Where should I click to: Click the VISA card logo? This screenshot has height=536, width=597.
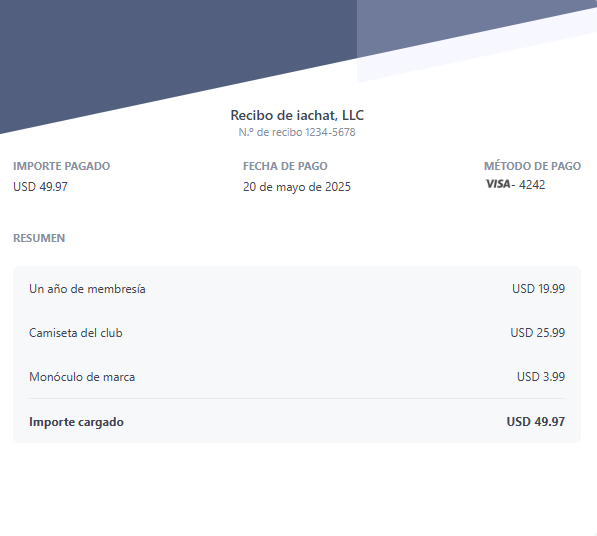coord(498,184)
